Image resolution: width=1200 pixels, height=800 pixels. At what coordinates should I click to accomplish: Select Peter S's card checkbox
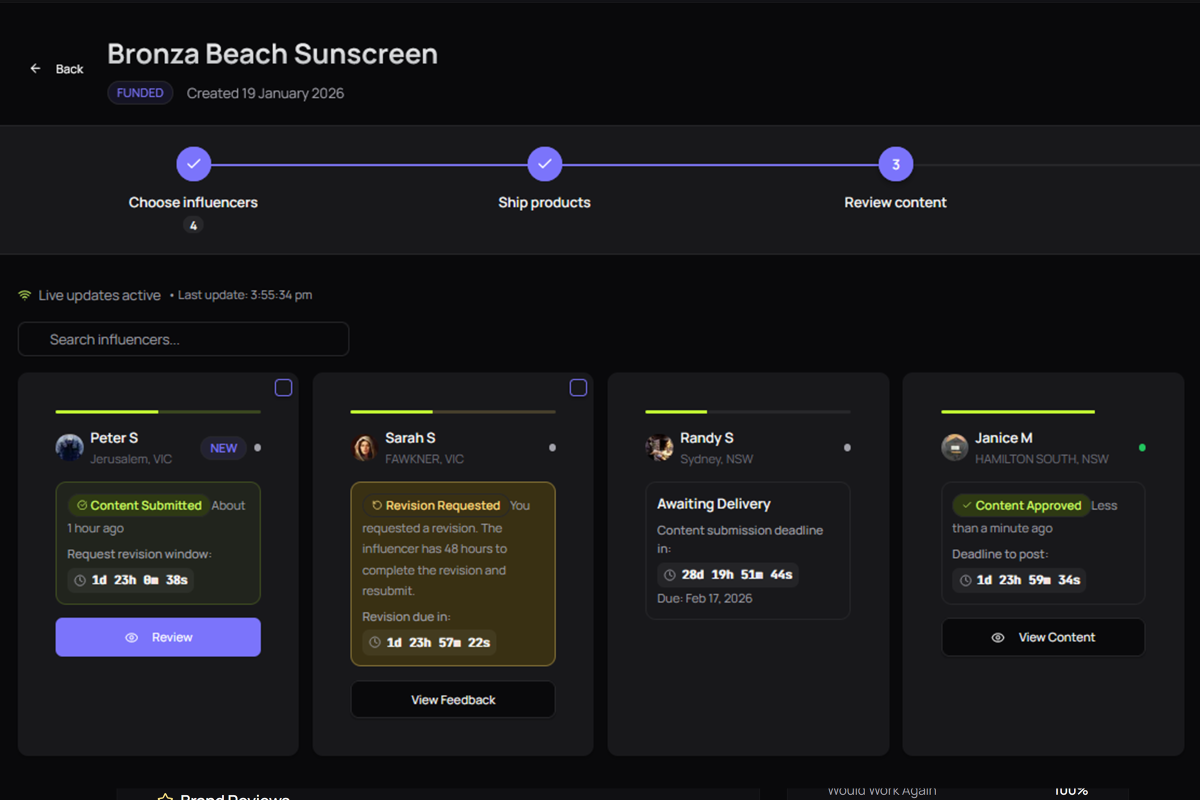(x=283, y=387)
